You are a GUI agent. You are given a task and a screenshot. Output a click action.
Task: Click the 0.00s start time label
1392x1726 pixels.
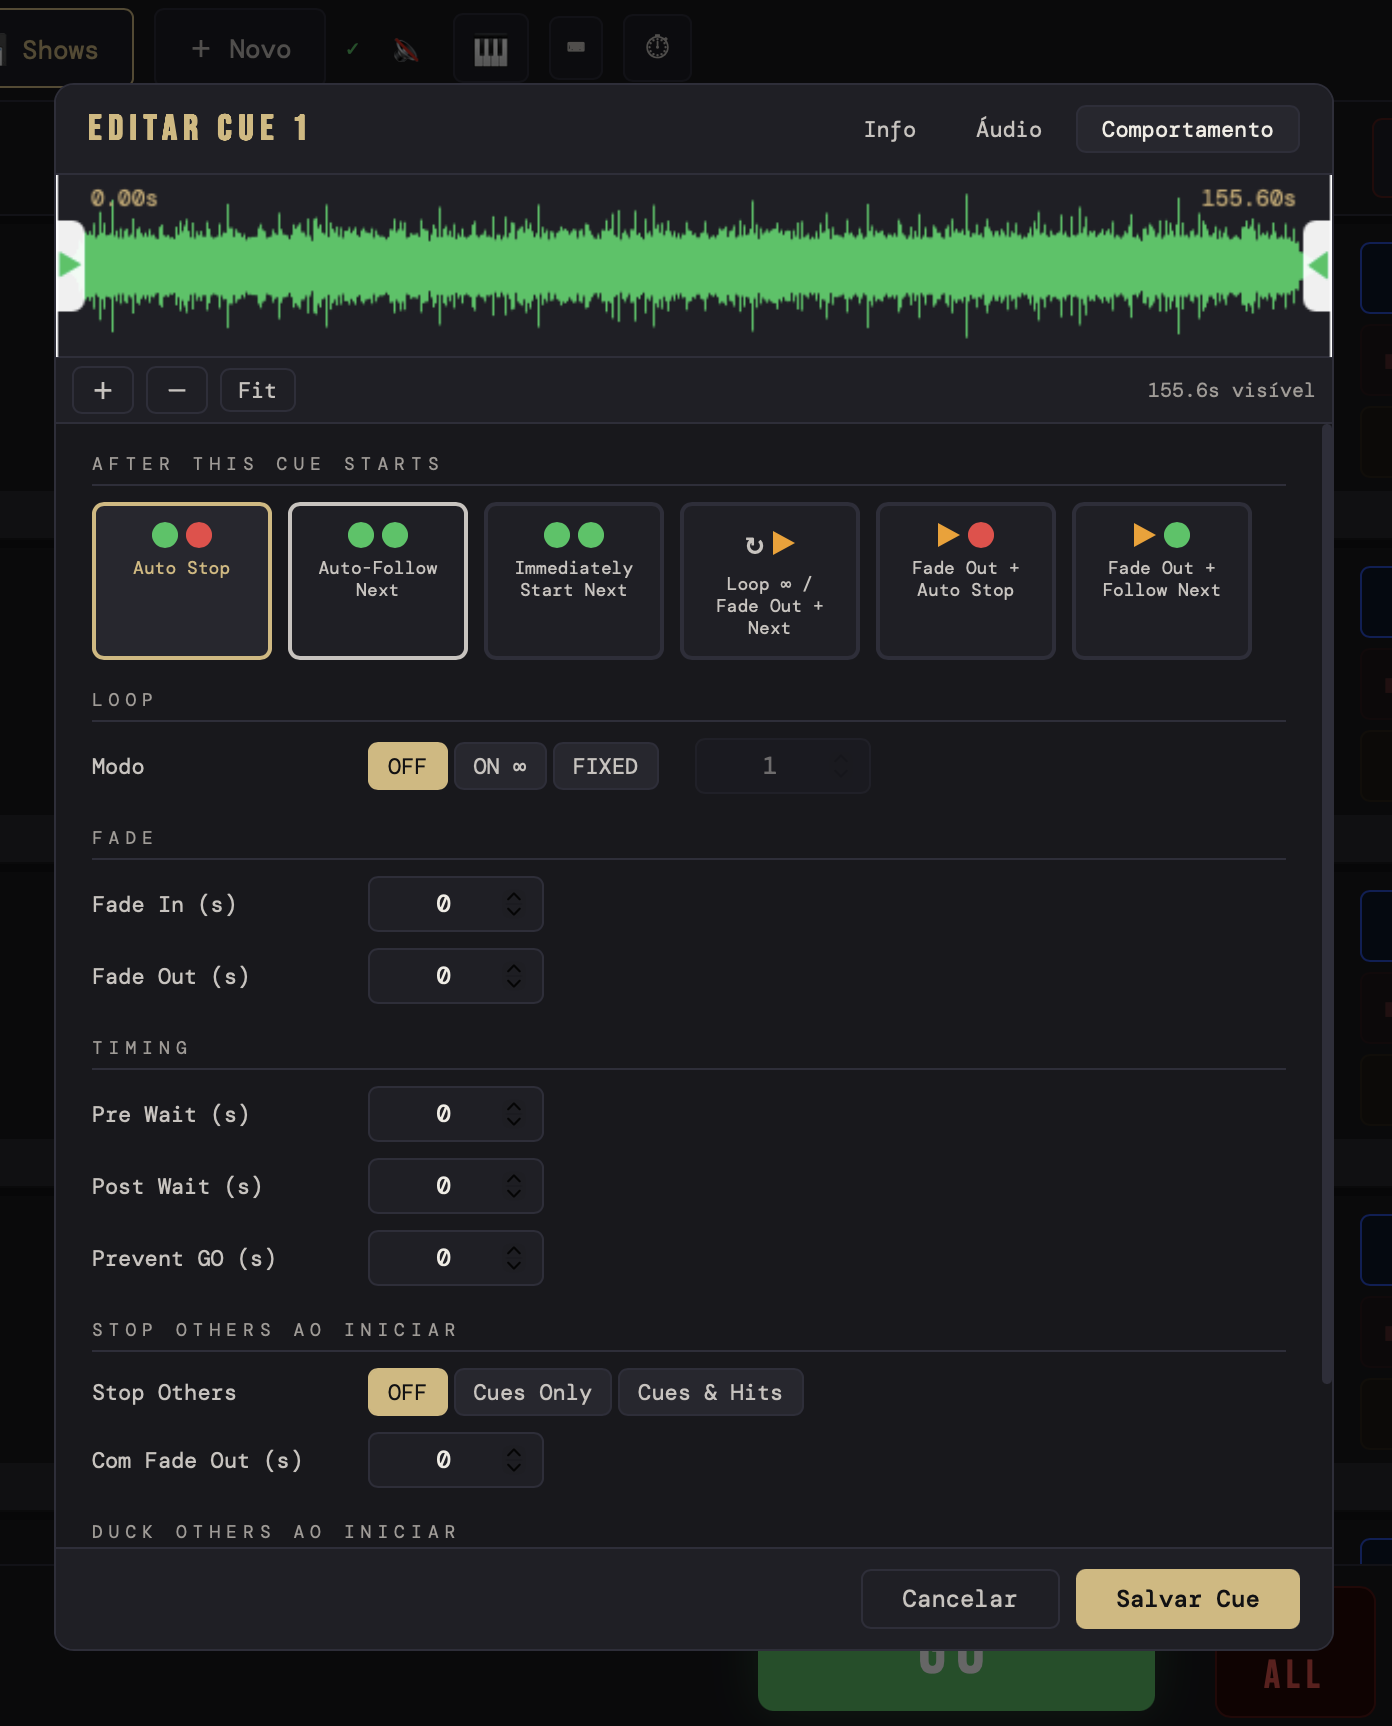pyautogui.click(x=124, y=198)
